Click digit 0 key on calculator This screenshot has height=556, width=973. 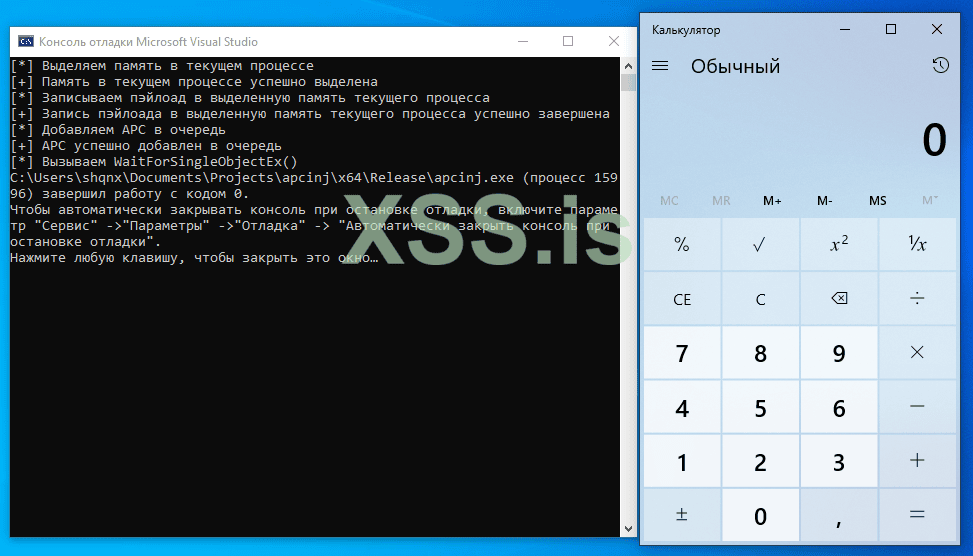[x=760, y=514]
